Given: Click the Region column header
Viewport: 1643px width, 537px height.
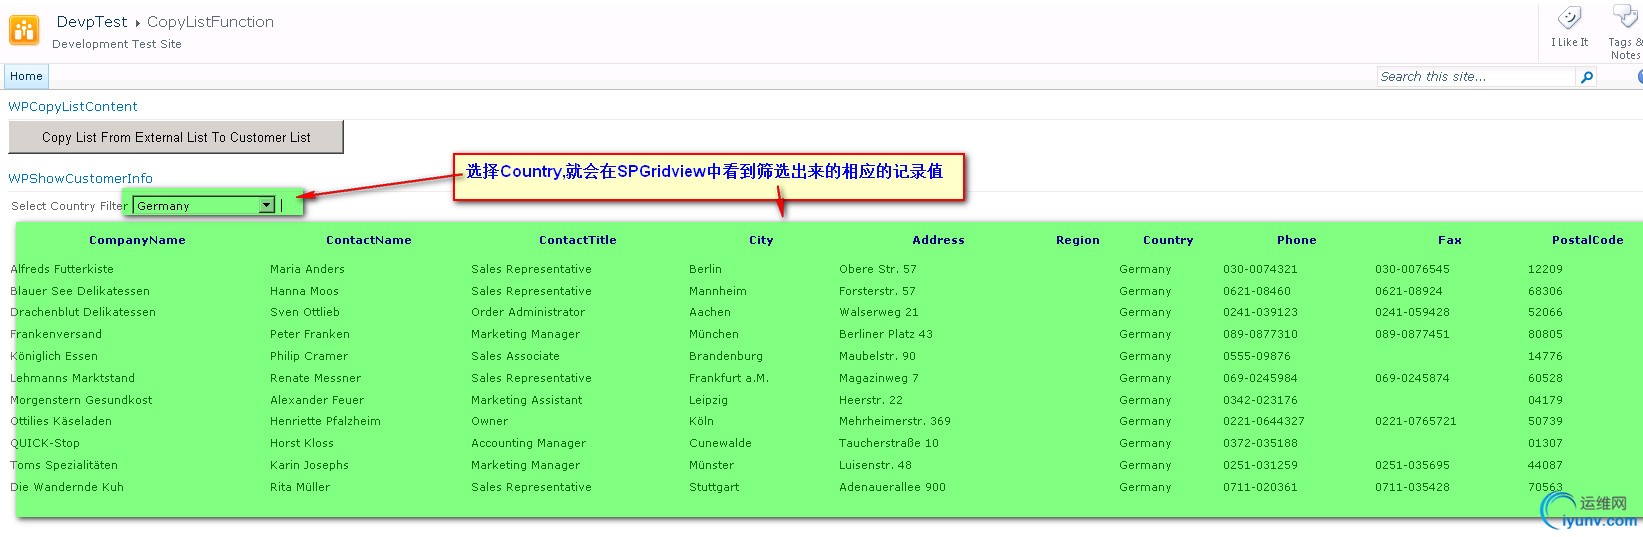Looking at the screenshot, I should pyautogui.click(x=1077, y=240).
